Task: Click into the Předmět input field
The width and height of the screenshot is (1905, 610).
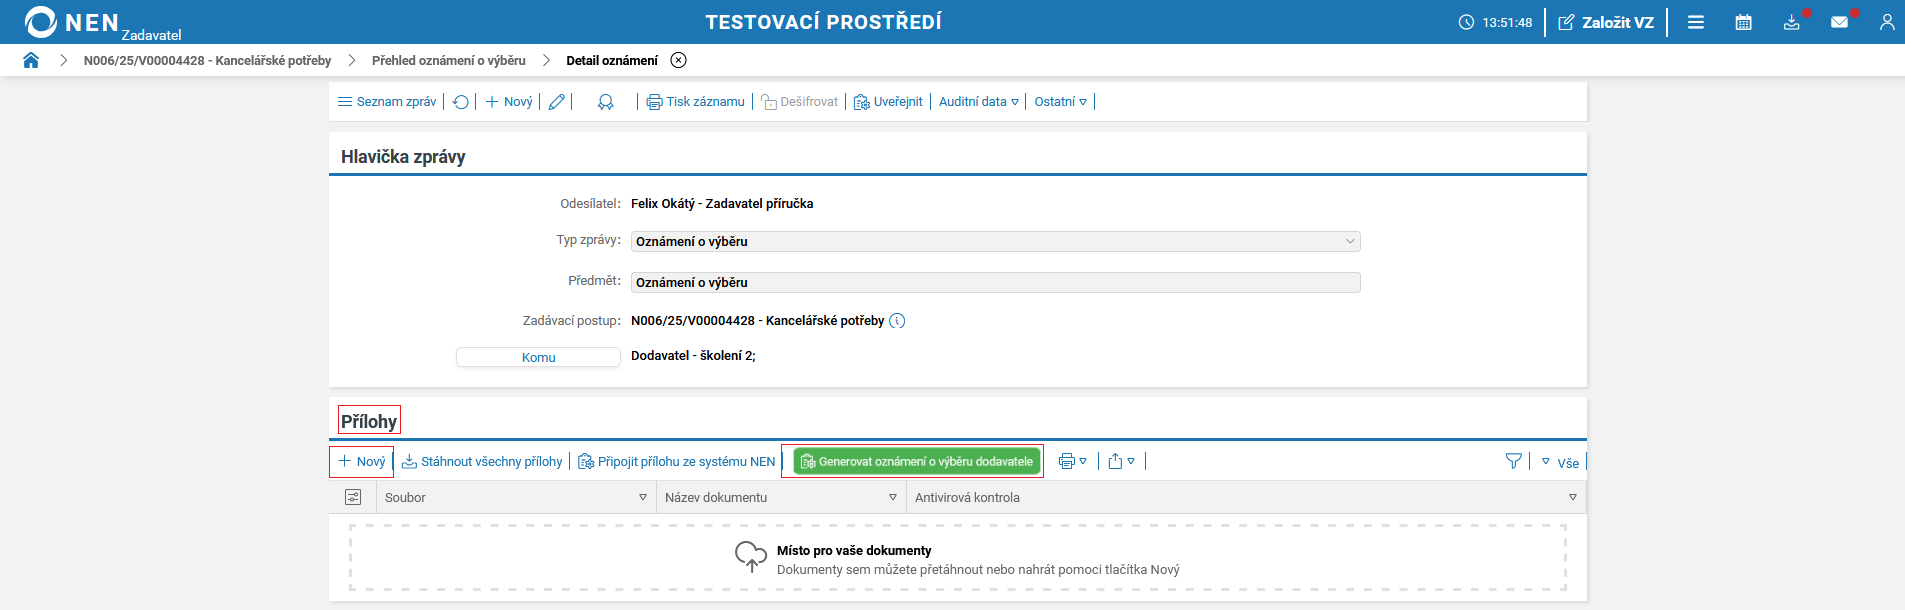Action: point(995,283)
